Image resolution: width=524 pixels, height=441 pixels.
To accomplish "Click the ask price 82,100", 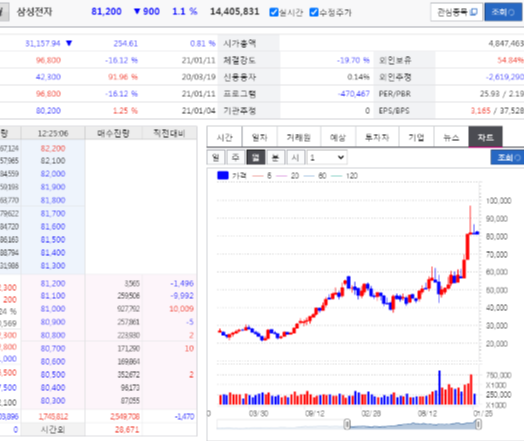I will point(53,161).
